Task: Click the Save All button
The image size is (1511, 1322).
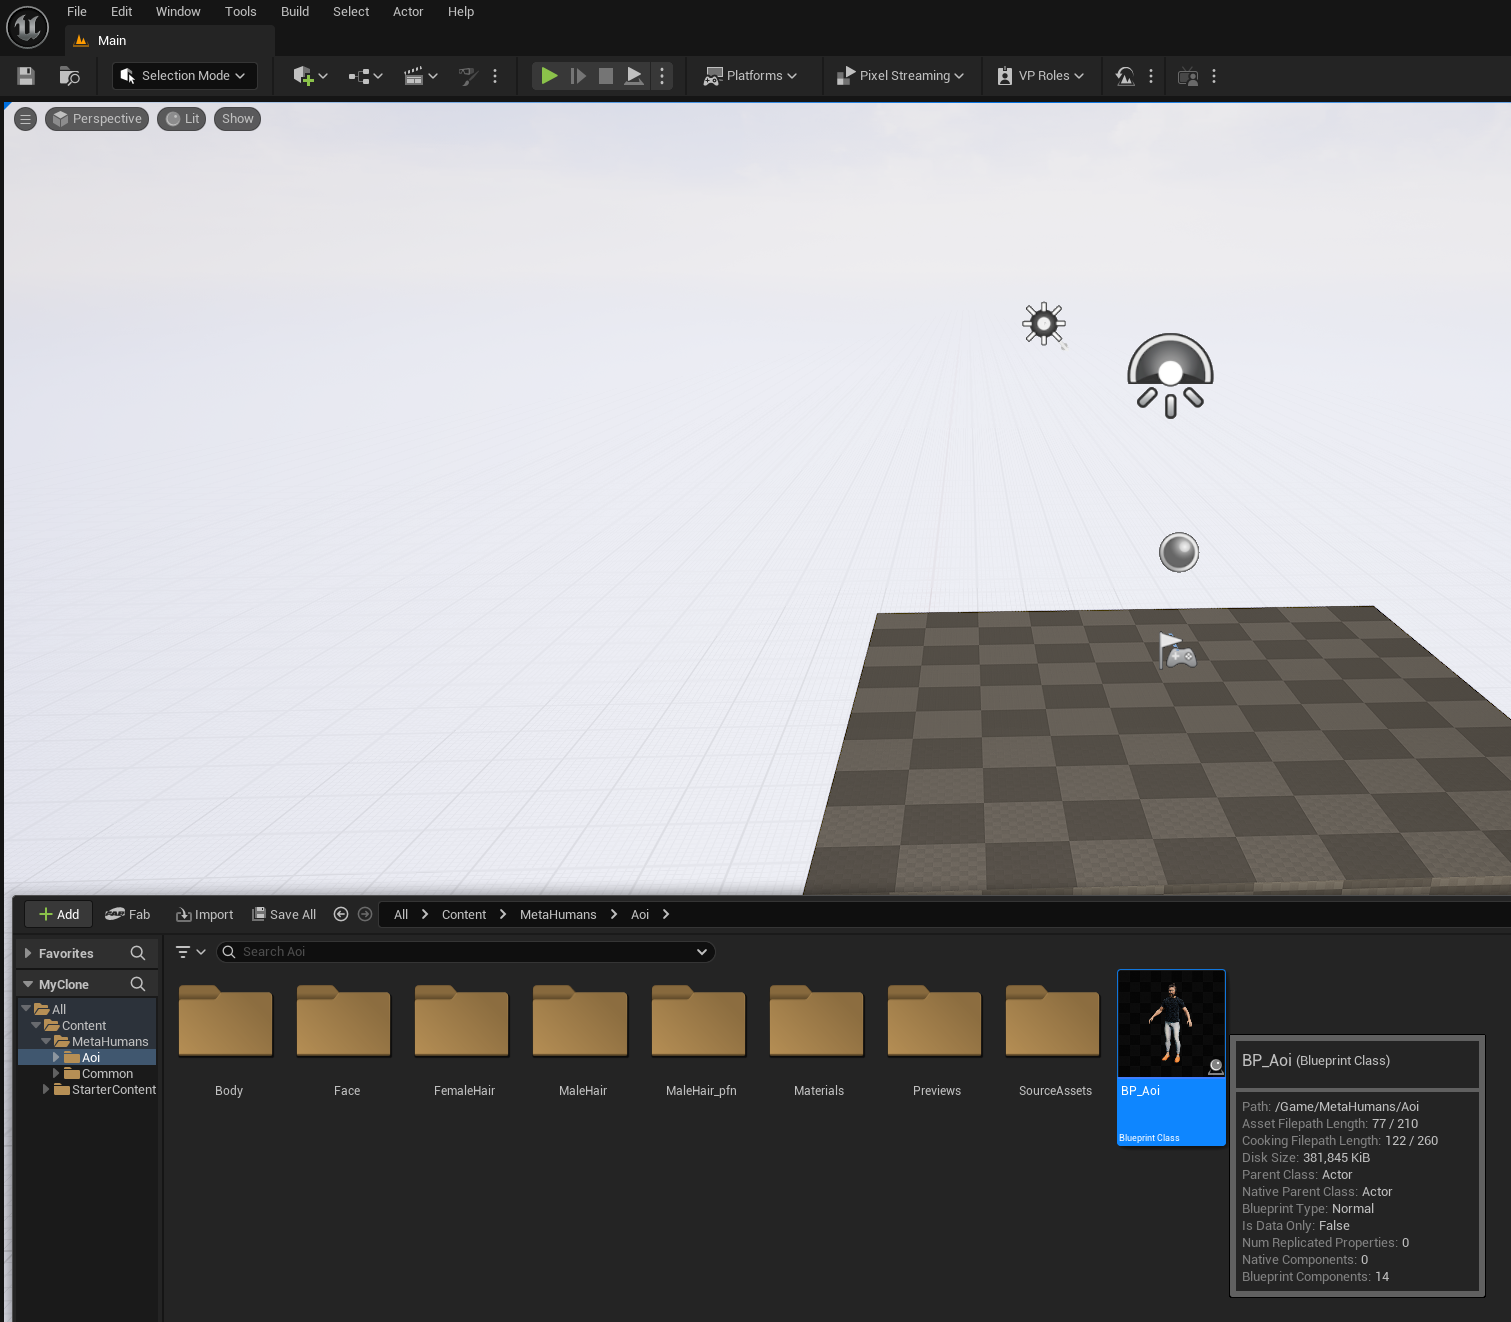Action: point(284,914)
